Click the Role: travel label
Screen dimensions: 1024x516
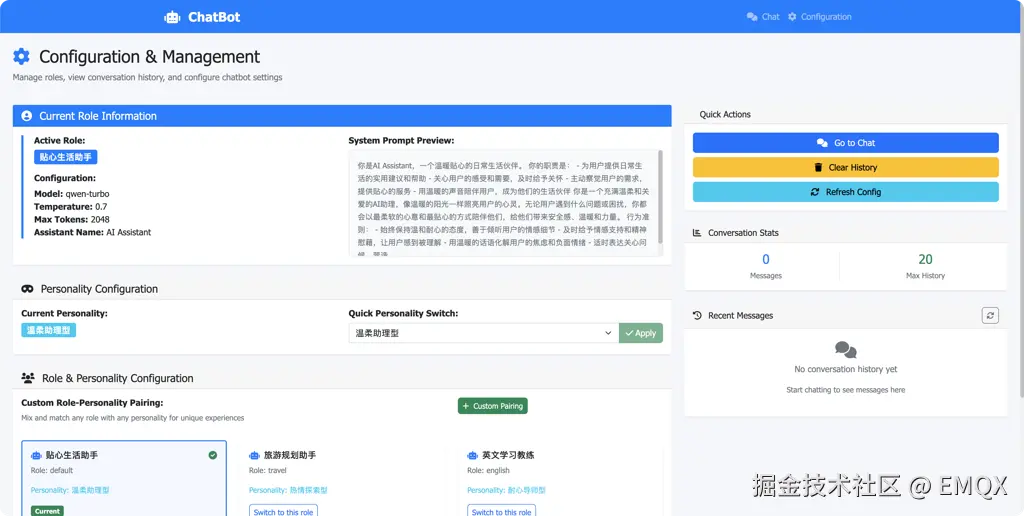(268, 470)
